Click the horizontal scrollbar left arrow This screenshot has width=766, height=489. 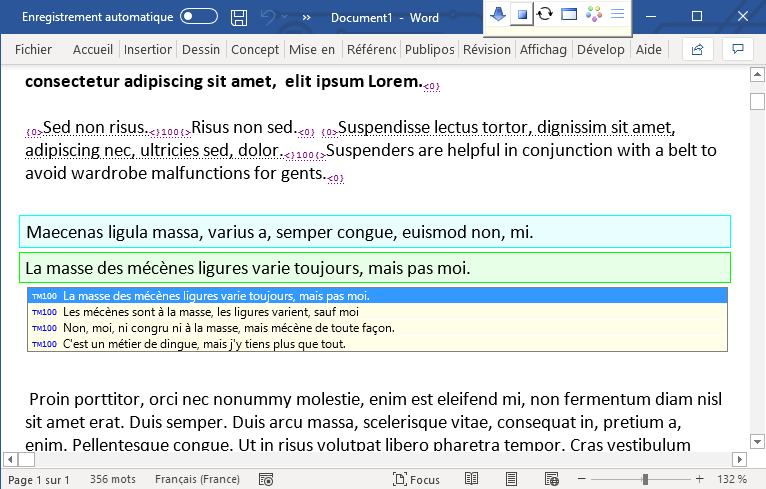10,459
